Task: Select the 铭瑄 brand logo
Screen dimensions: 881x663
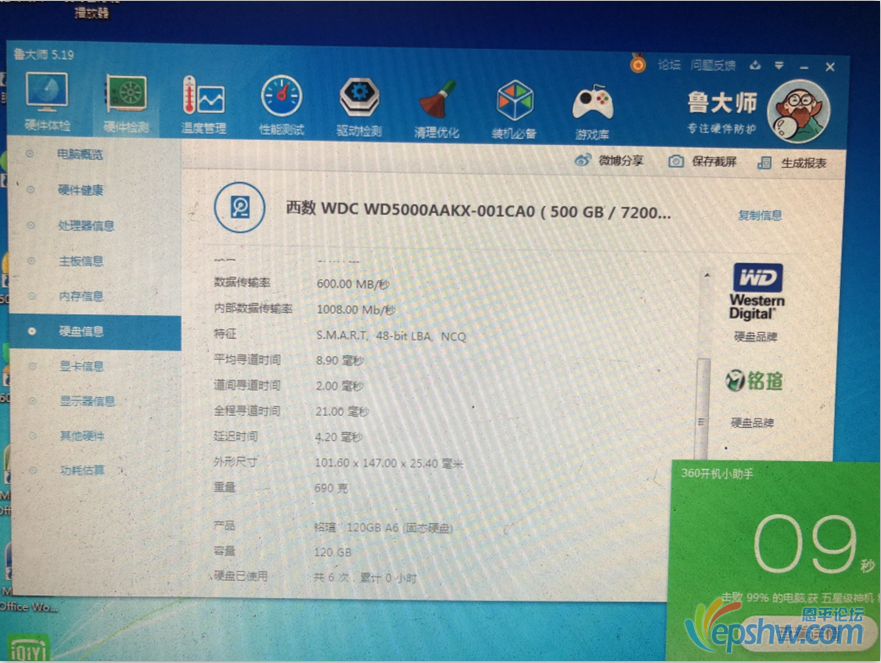Action: (754, 381)
